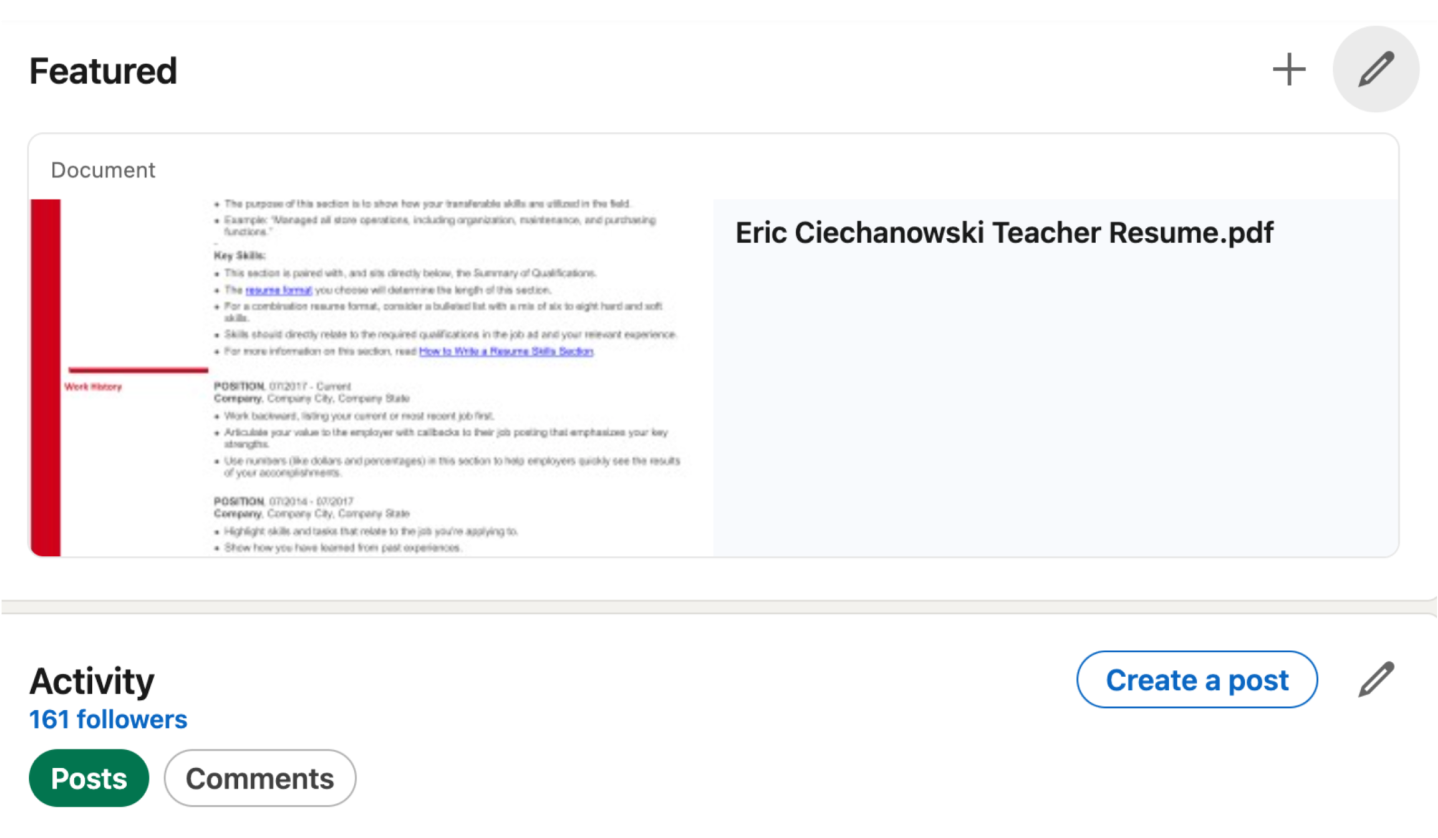Click the Key Skills heading in preview
Viewport: 1438px width, 838px height.
(x=239, y=256)
